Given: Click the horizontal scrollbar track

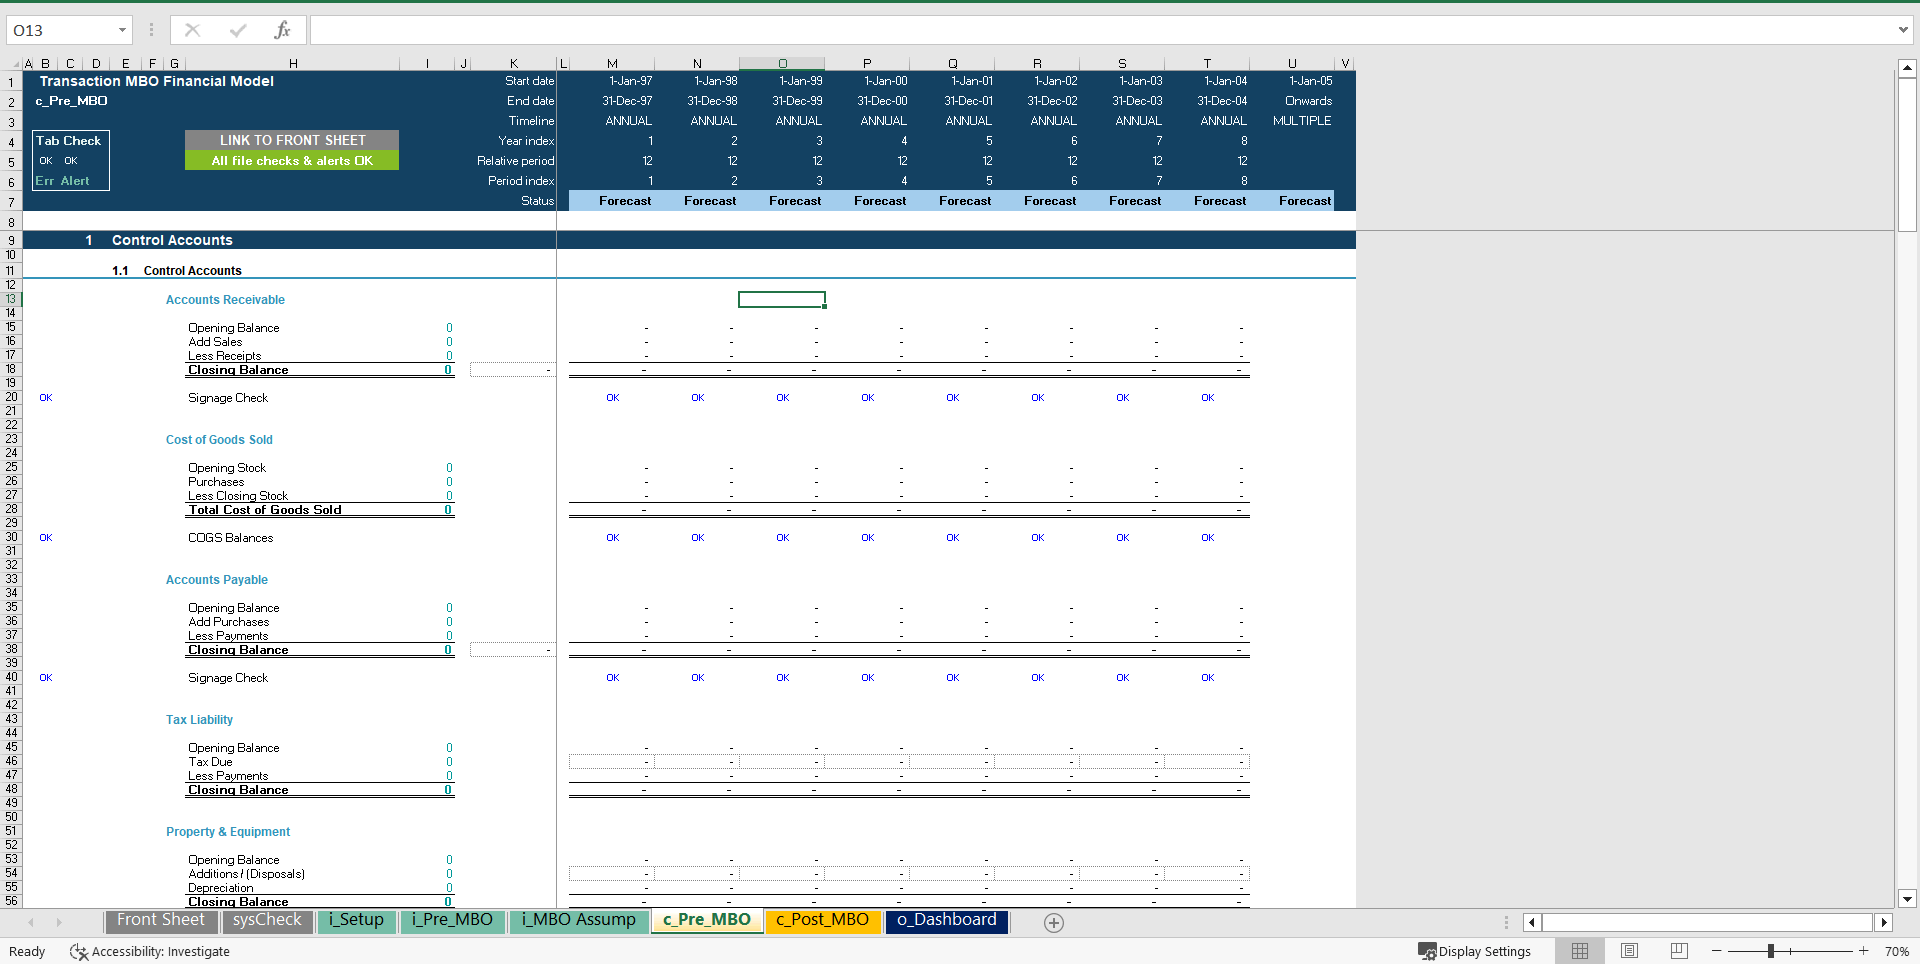Looking at the screenshot, I should 1708,923.
